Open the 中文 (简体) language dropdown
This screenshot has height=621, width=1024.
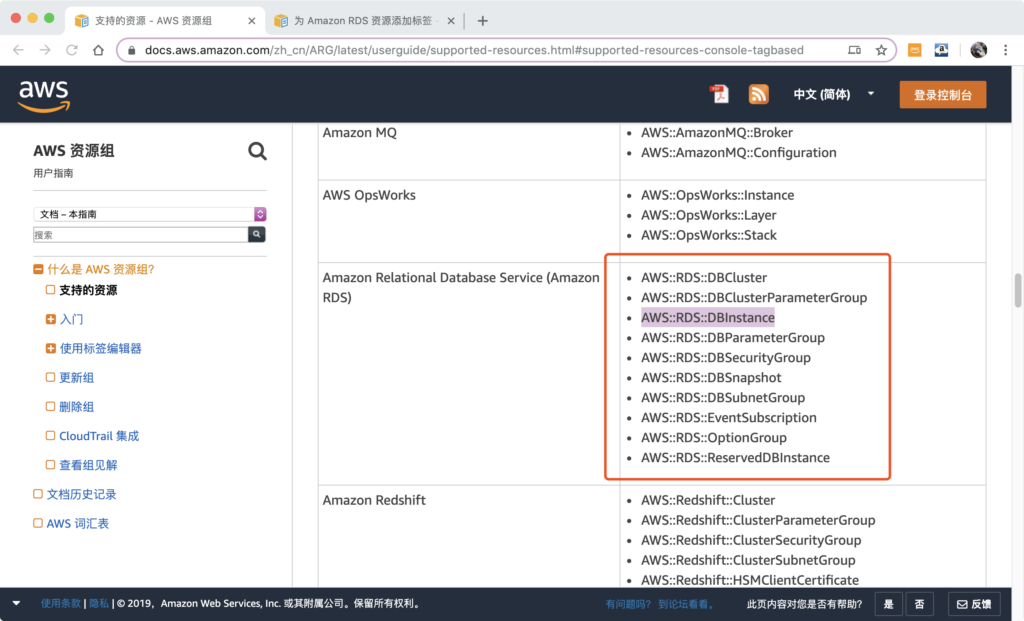pyautogui.click(x=833, y=94)
